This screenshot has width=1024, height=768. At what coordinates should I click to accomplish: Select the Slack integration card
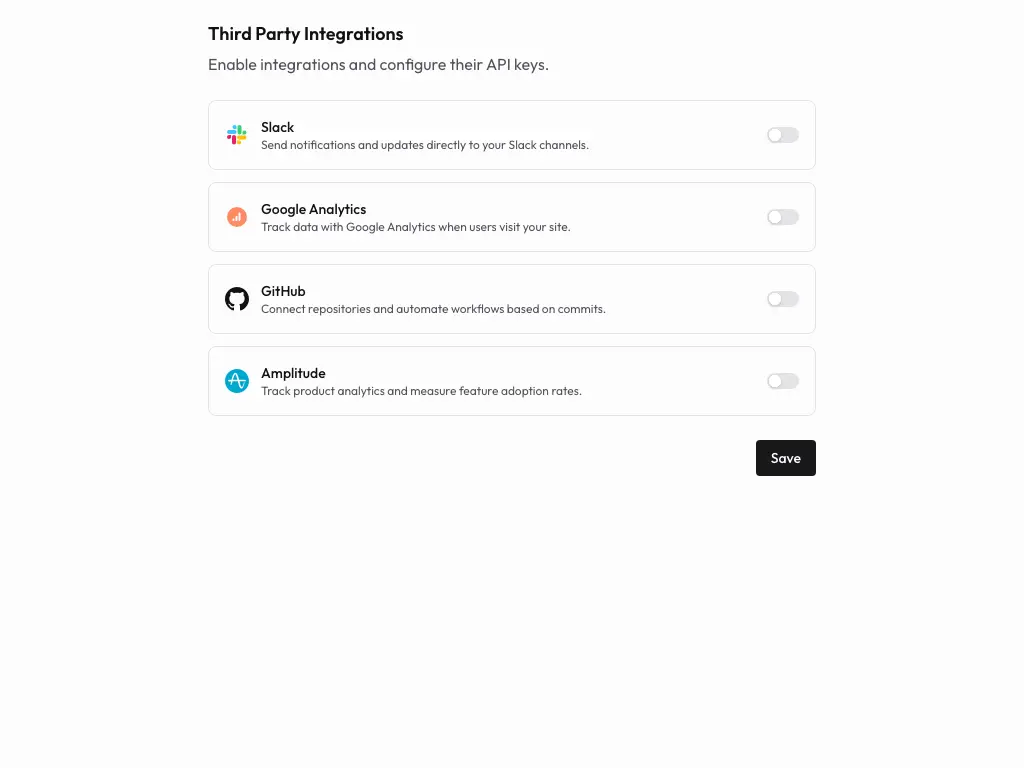point(511,134)
